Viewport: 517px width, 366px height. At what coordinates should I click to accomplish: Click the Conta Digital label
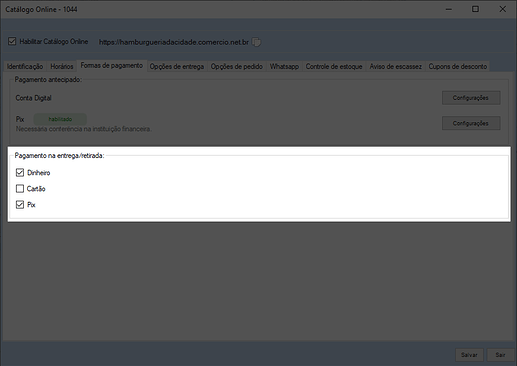click(33, 98)
